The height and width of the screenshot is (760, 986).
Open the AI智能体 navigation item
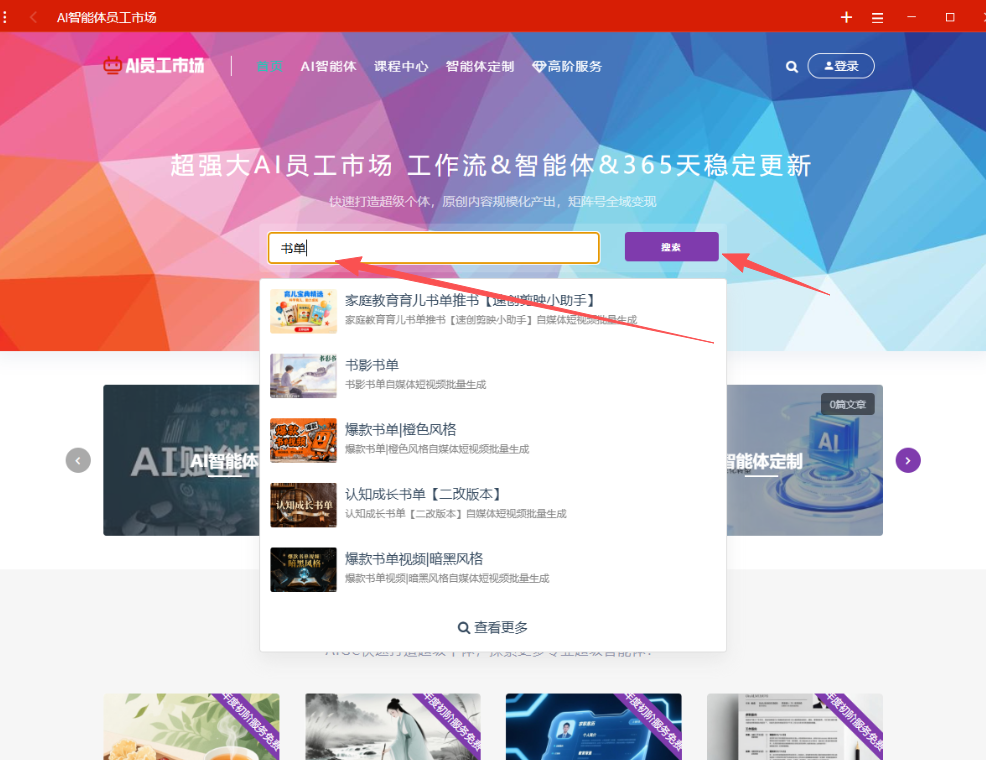coord(328,67)
